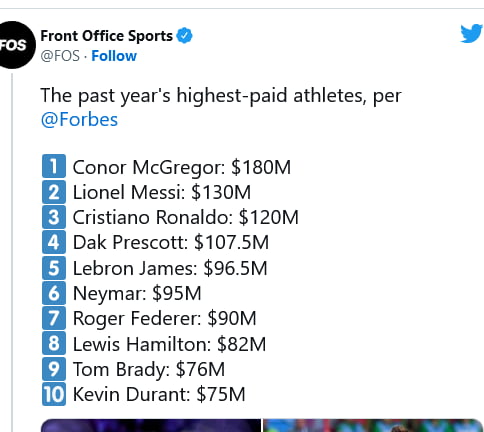Click the blue verified badge

(x=184, y=36)
